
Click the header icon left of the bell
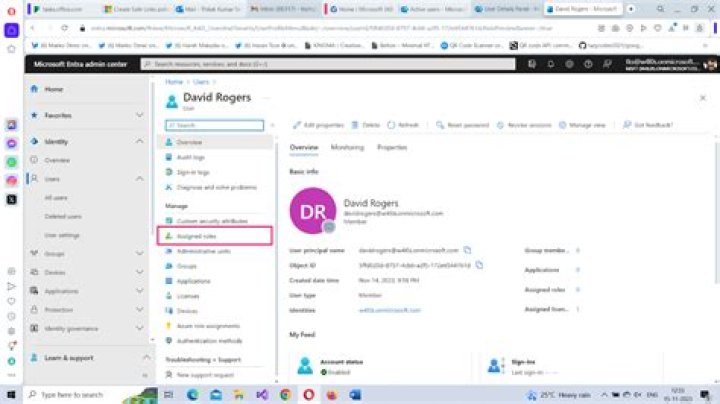(532, 64)
